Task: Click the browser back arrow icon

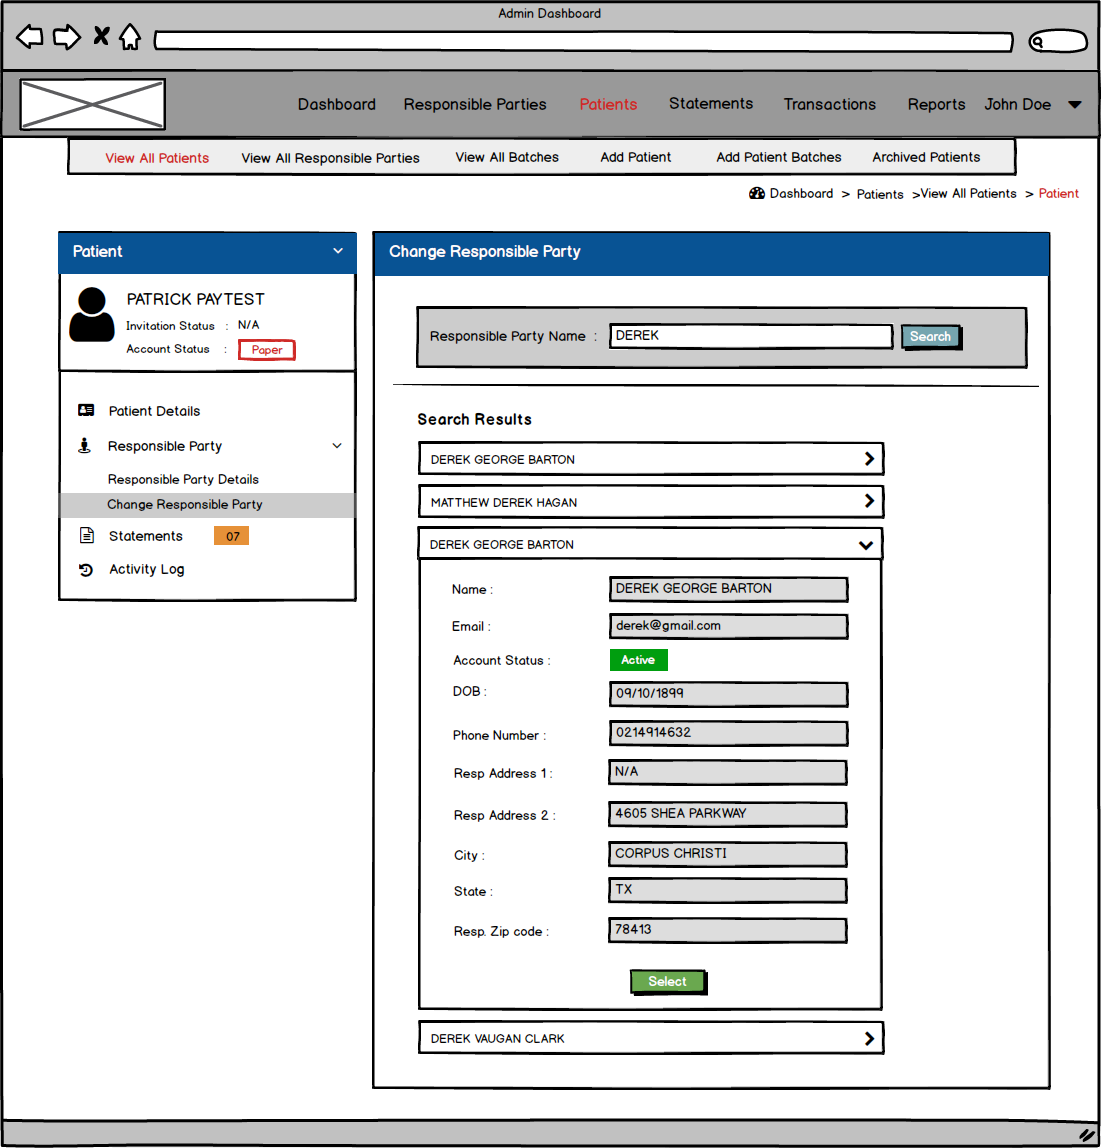Action: coord(30,37)
